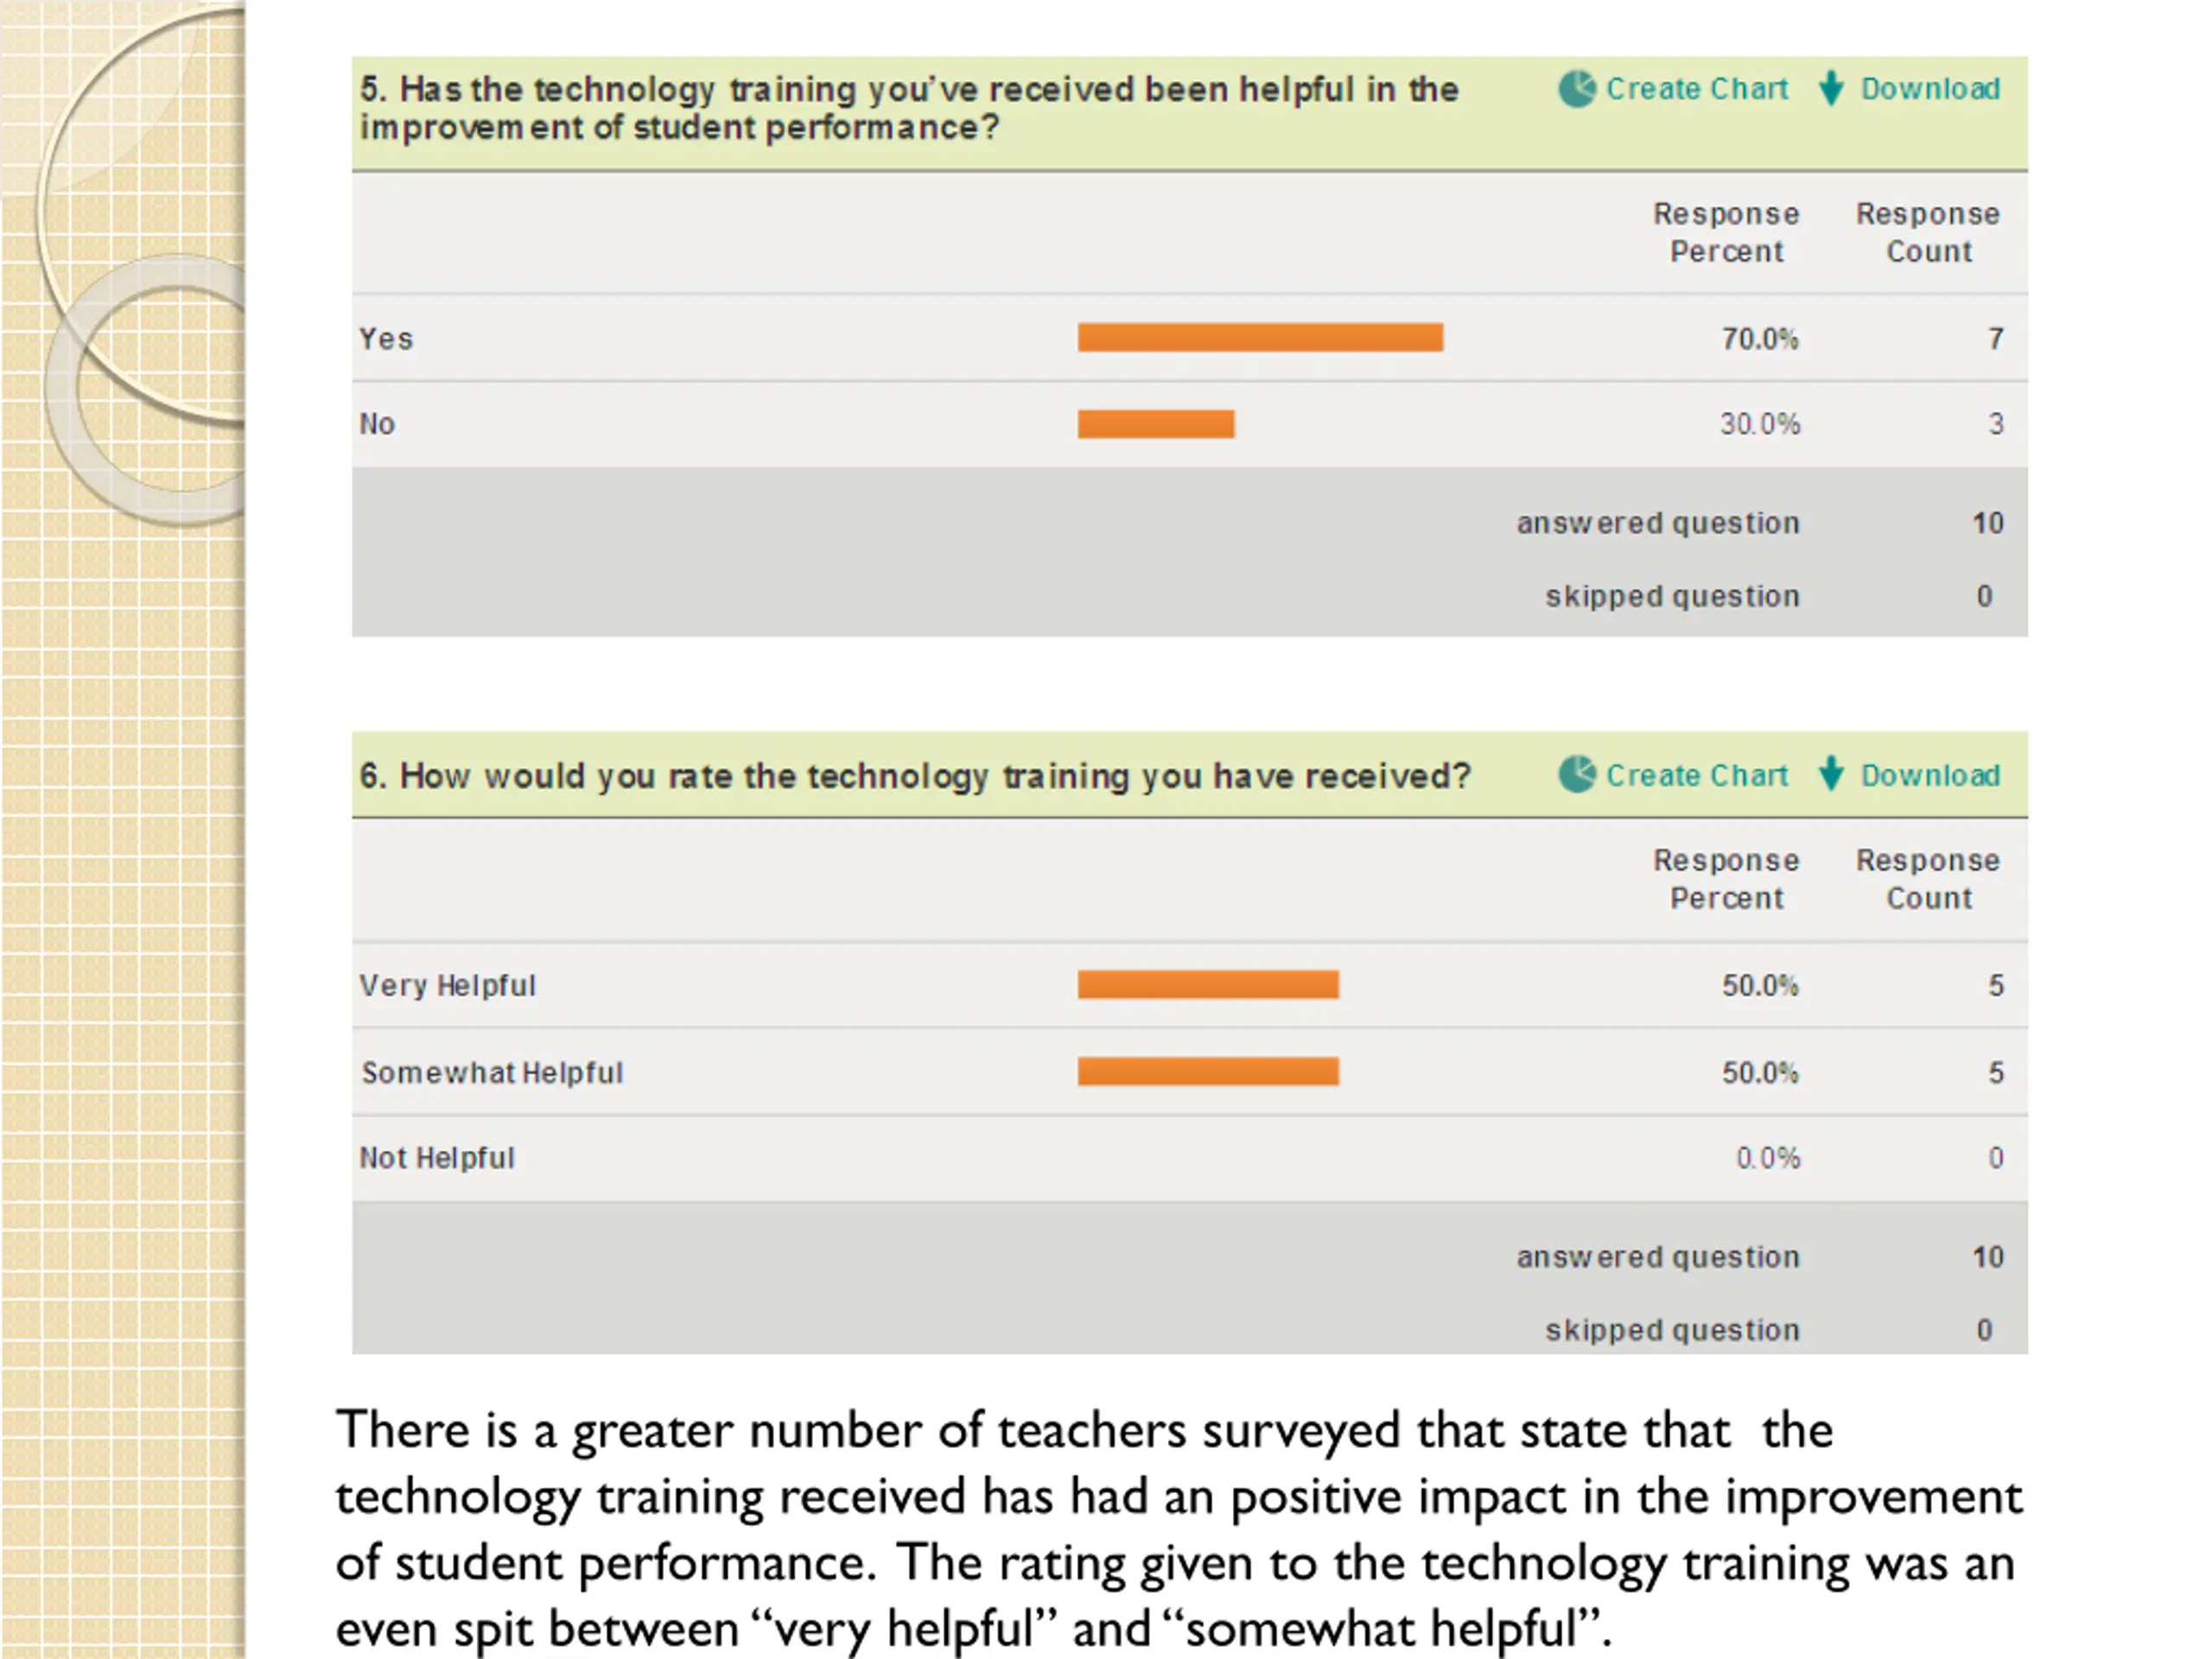Image resolution: width=2212 pixels, height=1659 pixels.
Task: Click the download arrow icon for question 5
Action: [1831, 88]
